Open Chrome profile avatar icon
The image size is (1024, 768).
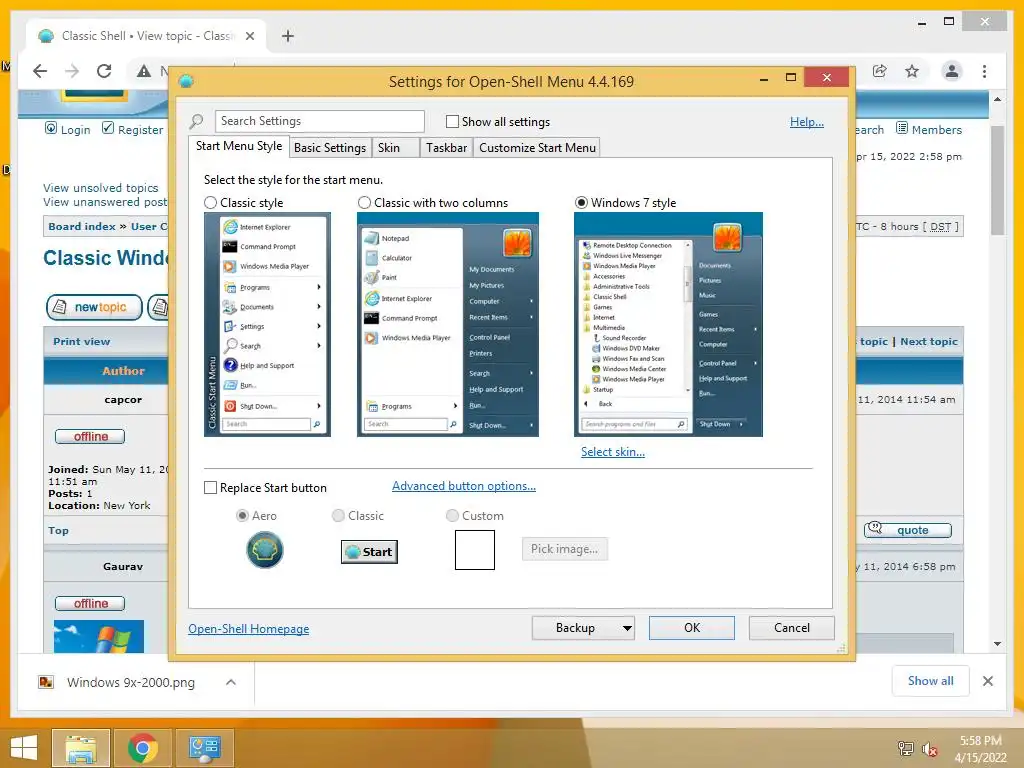pyautogui.click(x=952, y=71)
